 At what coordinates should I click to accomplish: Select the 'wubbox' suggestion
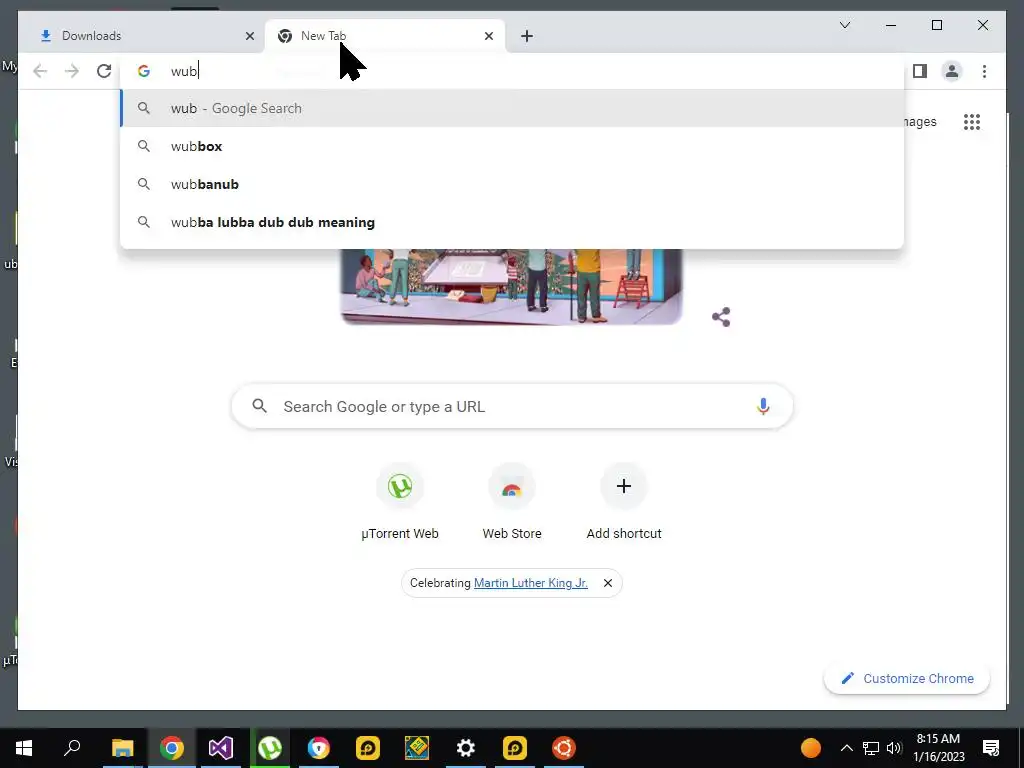pyautogui.click(x=512, y=146)
